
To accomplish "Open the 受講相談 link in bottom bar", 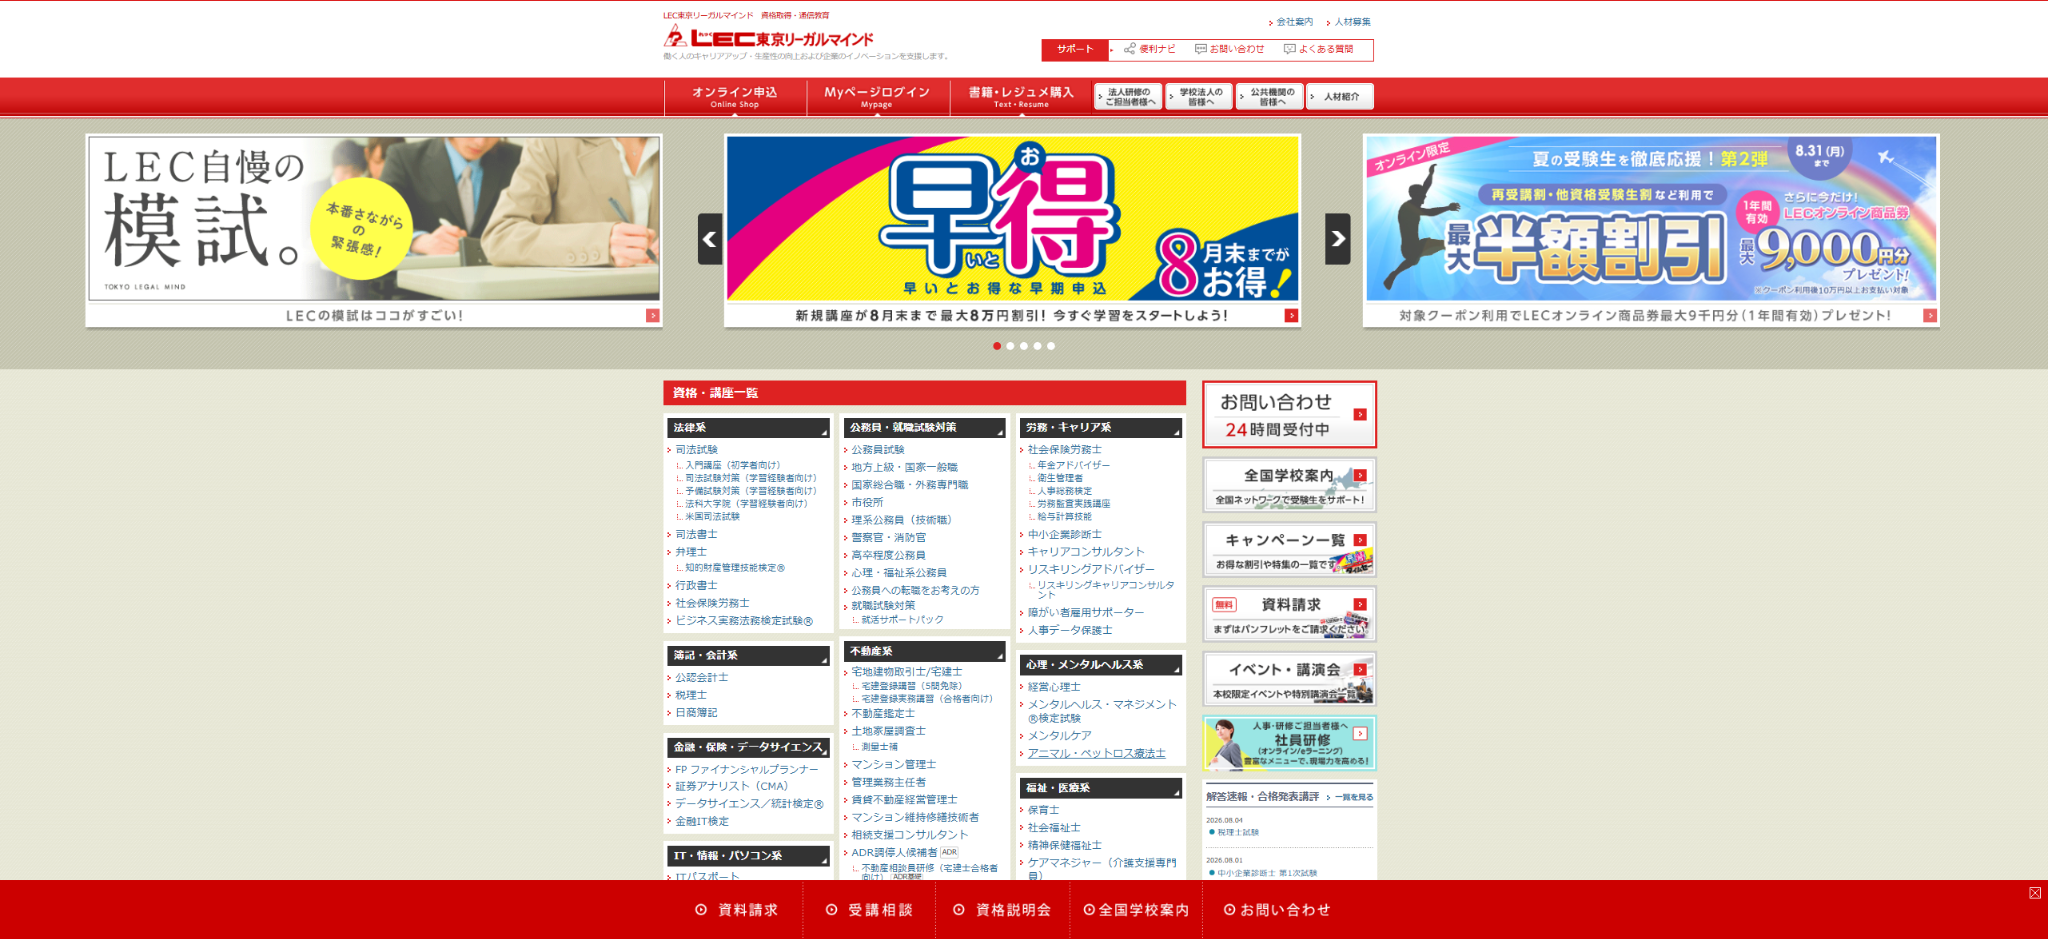I will coord(870,910).
